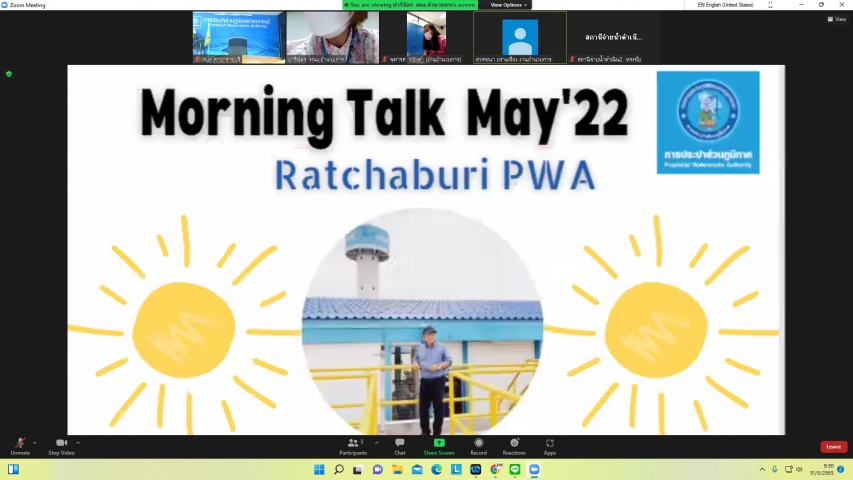Open Windows Start menu

click(319, 469)
